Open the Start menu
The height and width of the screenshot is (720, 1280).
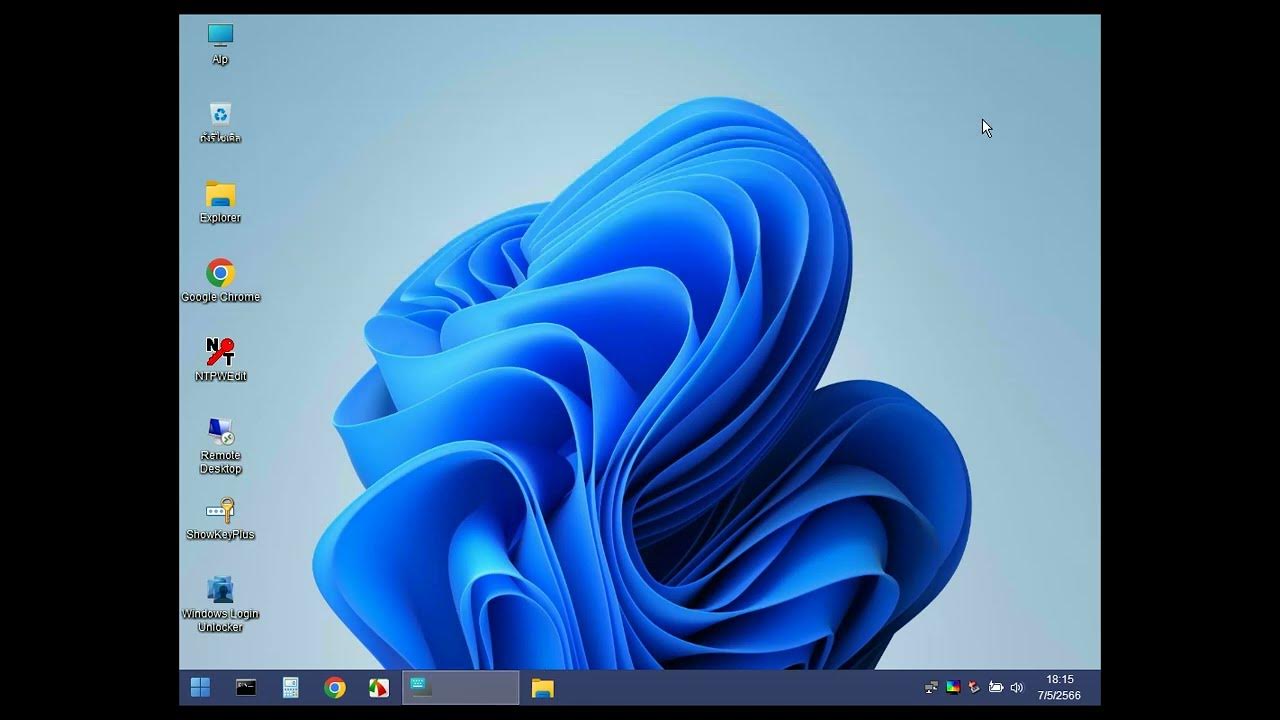(200, 687)
